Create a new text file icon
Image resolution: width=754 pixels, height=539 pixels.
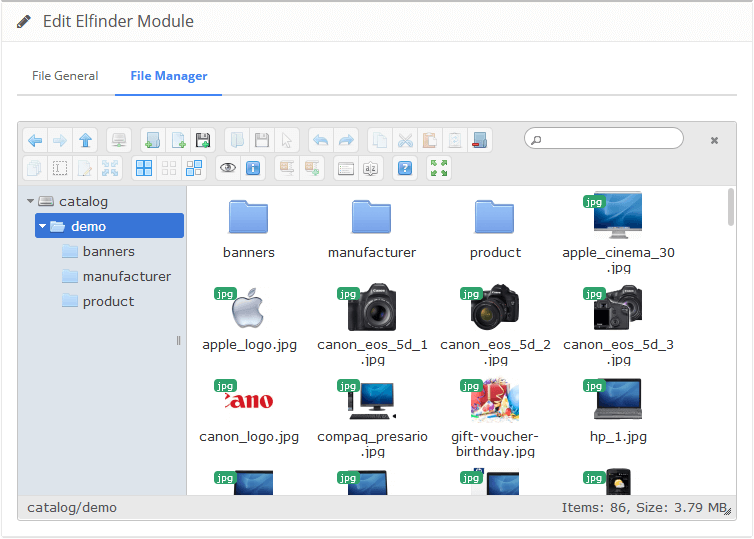pyautogui.click(x=178, y=140)
